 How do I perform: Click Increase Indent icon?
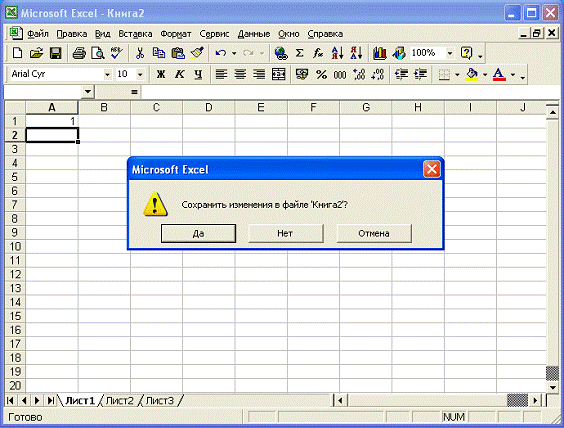[x=420, y=74]
